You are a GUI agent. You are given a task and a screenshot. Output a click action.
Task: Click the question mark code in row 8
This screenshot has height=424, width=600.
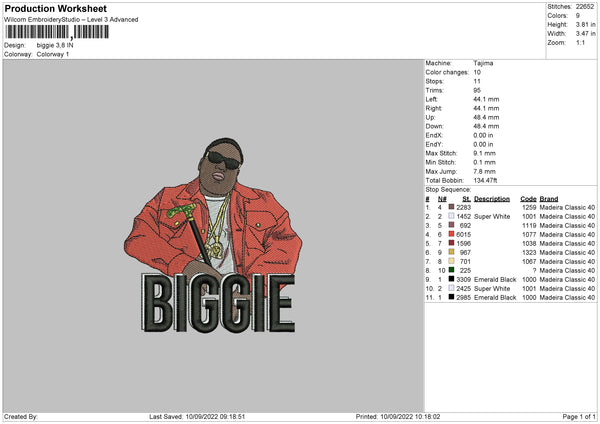pyautogui.click(x=534, y=270)
